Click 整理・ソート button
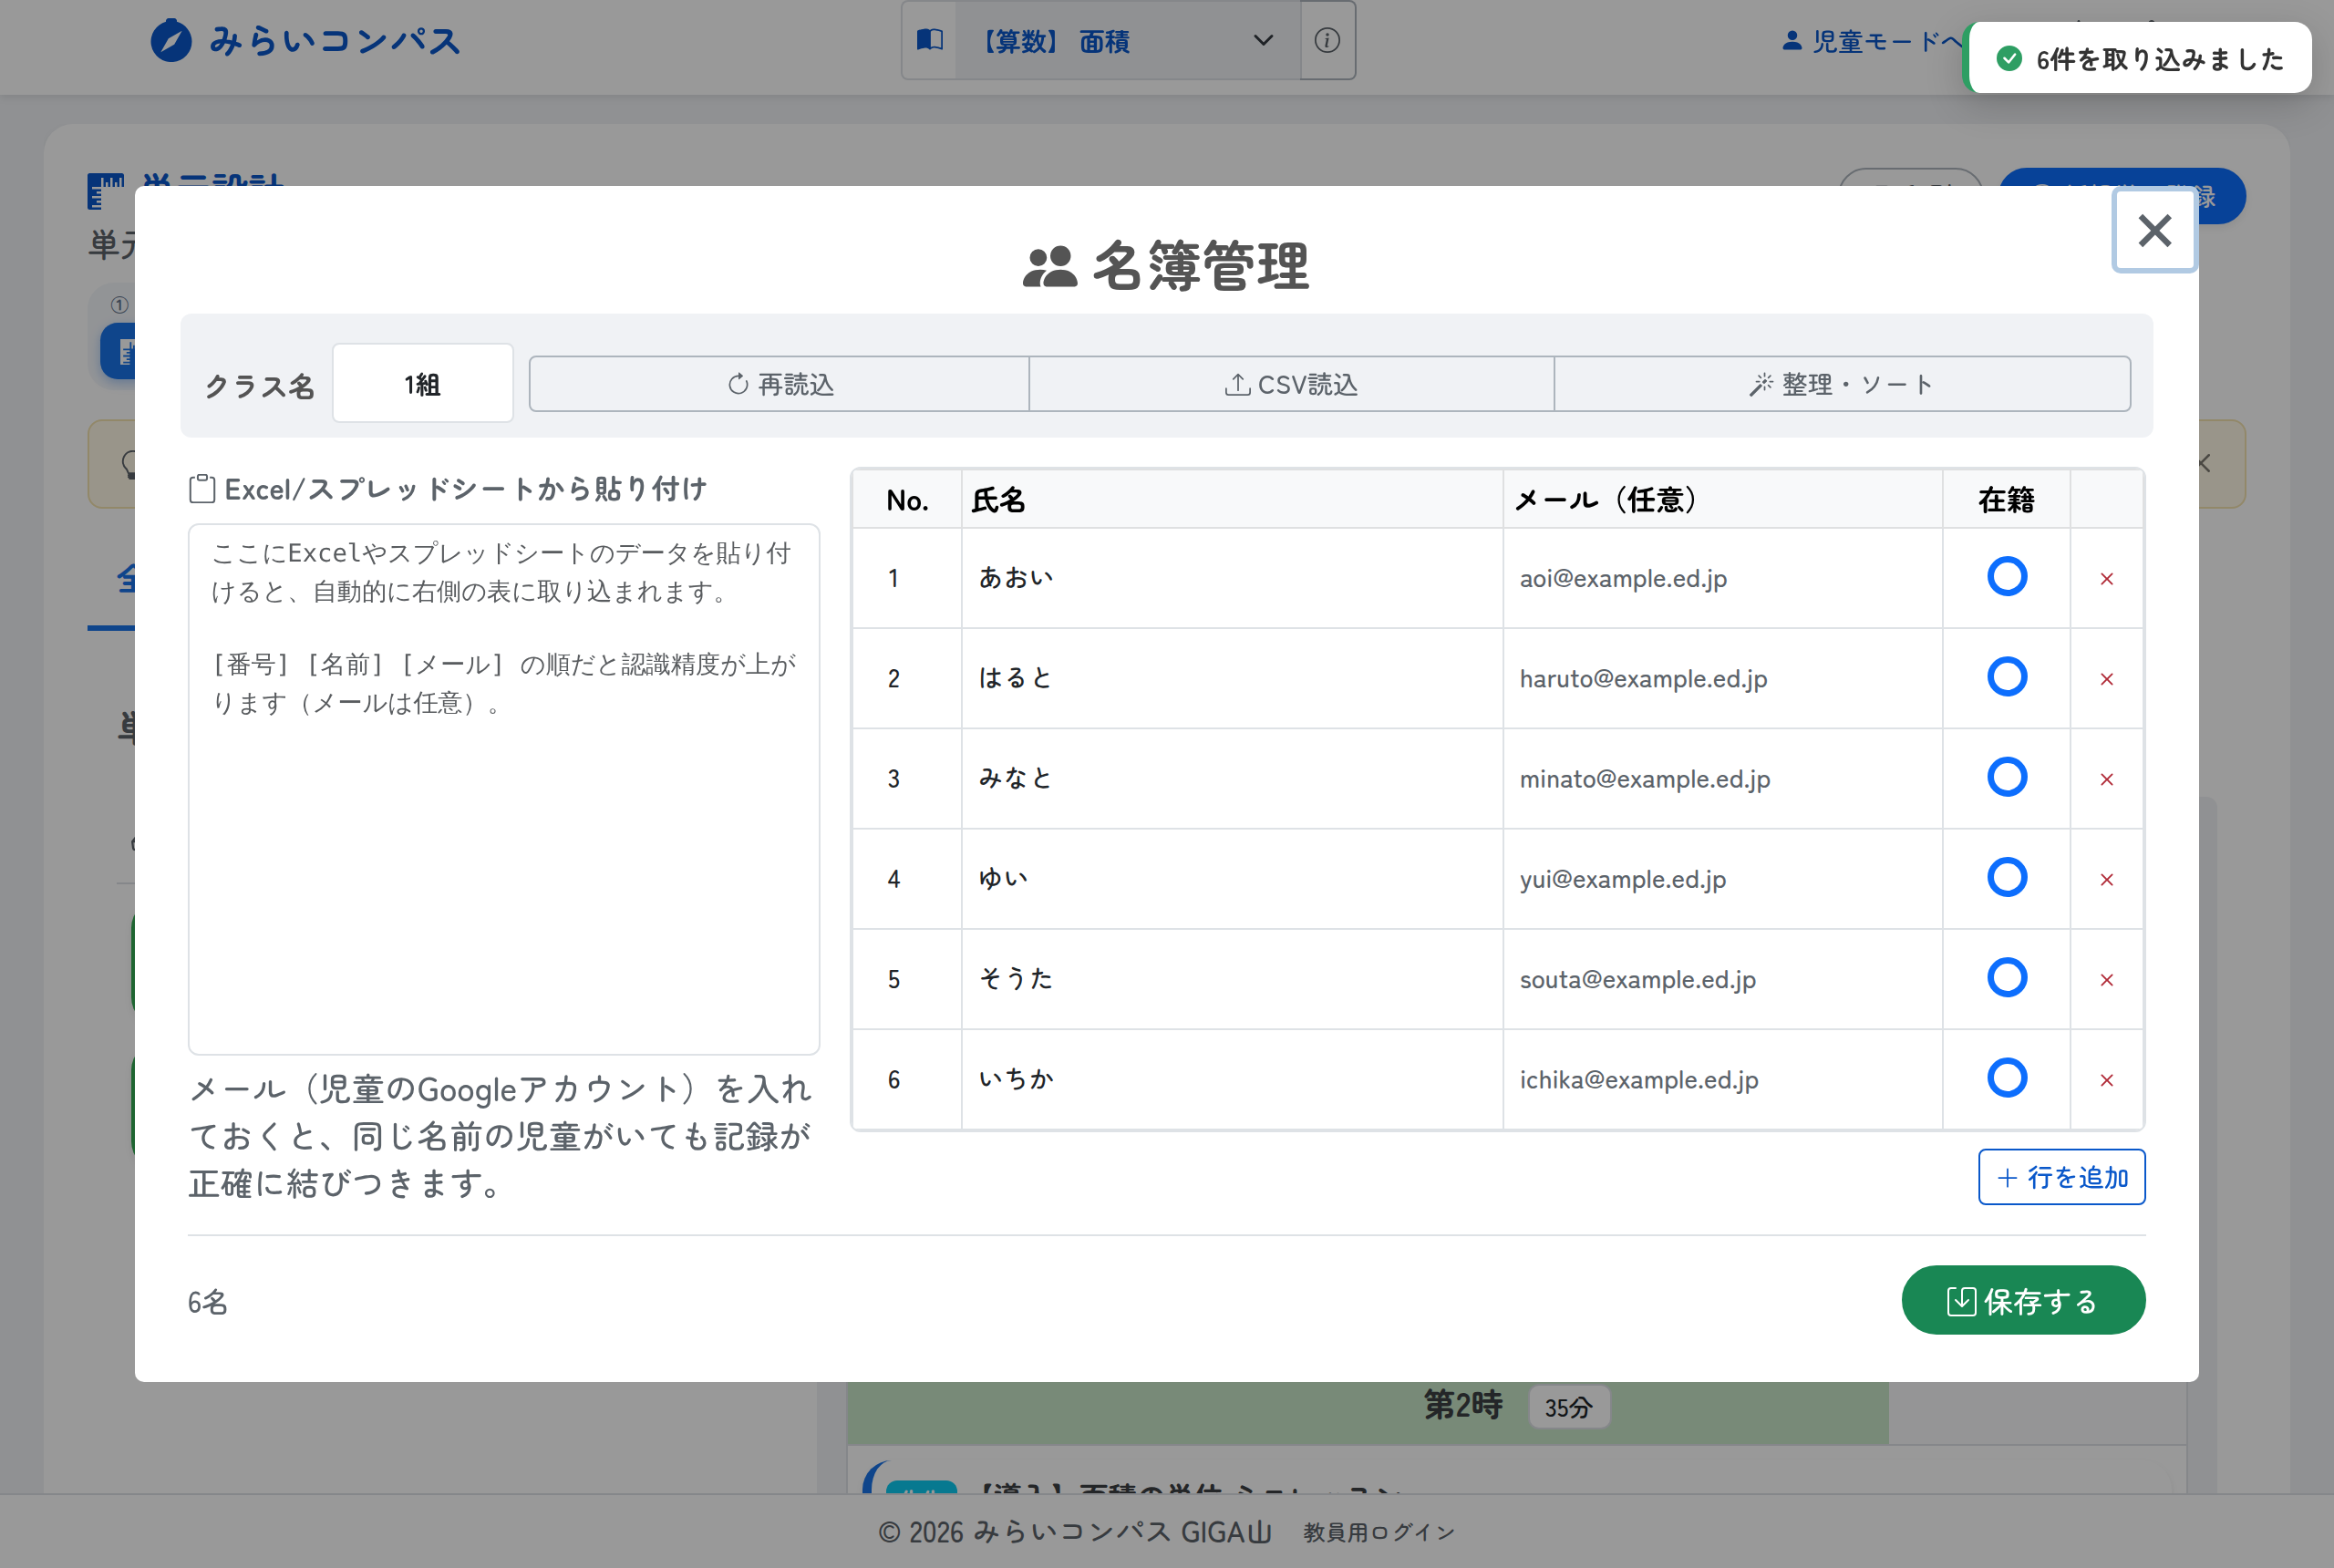The height and width of the screenshot is (1568, 2334). pyautogui.click(x=1842, y=384)
